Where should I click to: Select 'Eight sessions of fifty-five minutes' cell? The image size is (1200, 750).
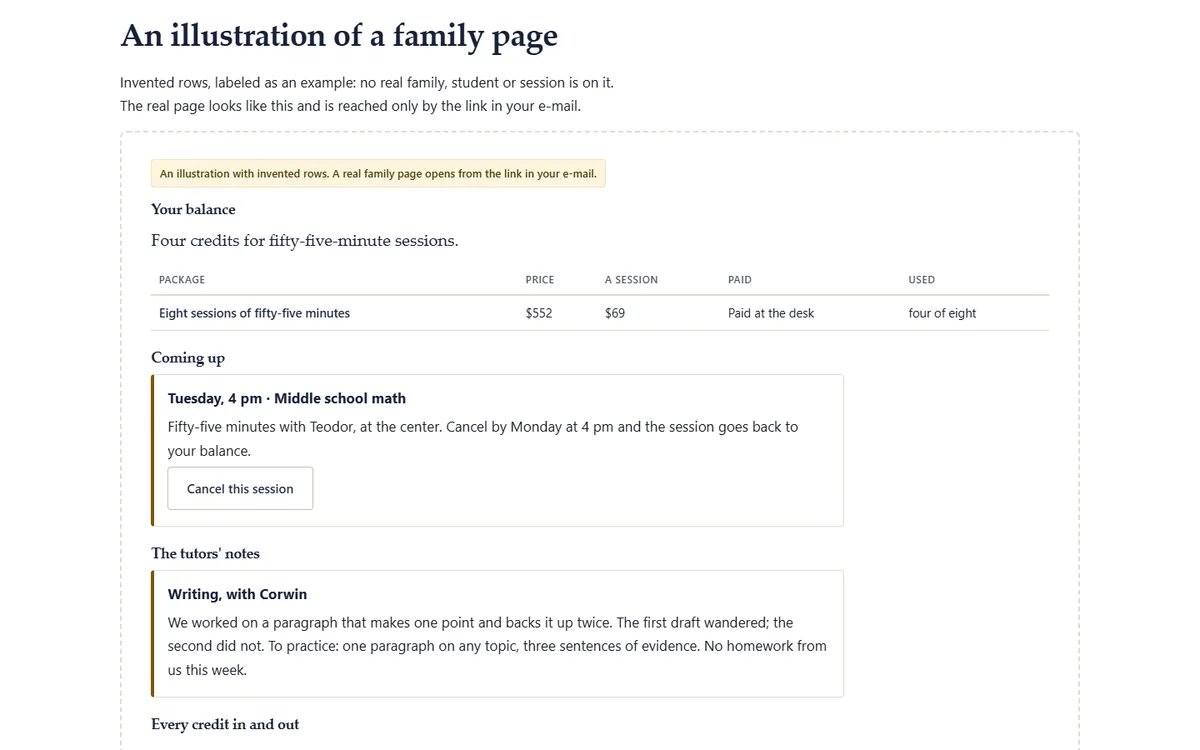[x=255, y=313]
